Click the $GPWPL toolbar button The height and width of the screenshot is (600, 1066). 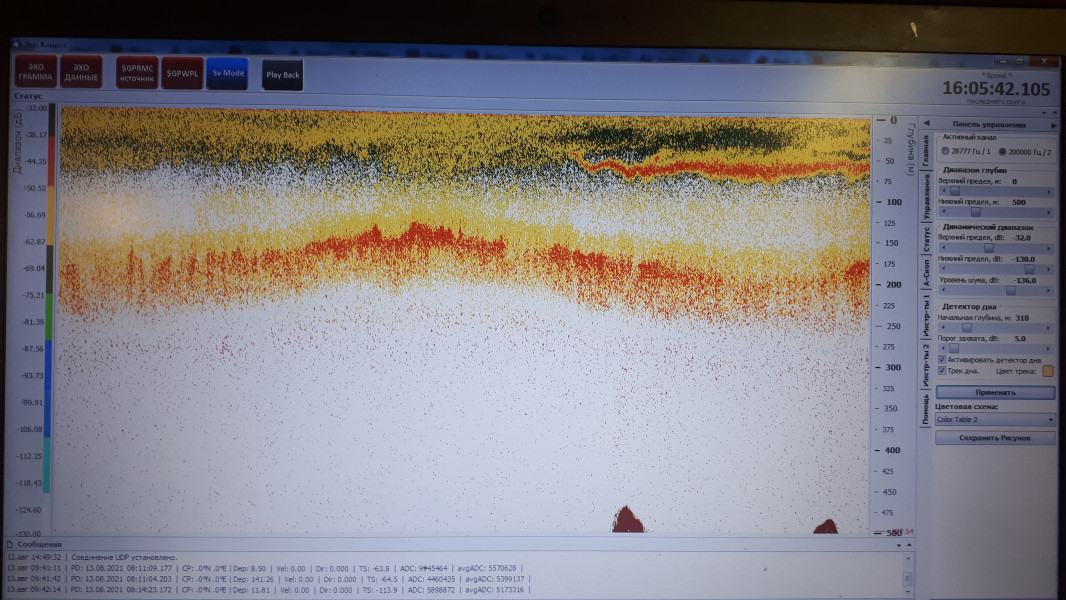[182, 73]
